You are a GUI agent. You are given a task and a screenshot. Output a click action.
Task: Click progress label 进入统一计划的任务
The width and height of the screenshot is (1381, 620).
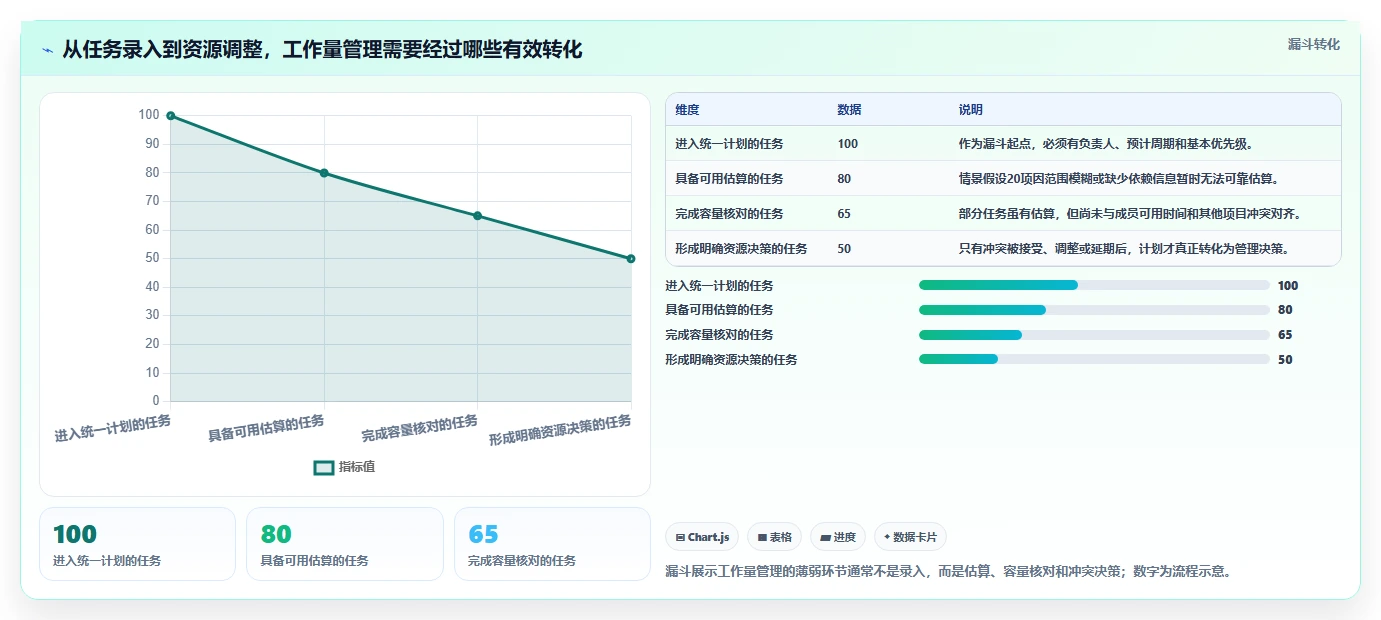[719, 286]
